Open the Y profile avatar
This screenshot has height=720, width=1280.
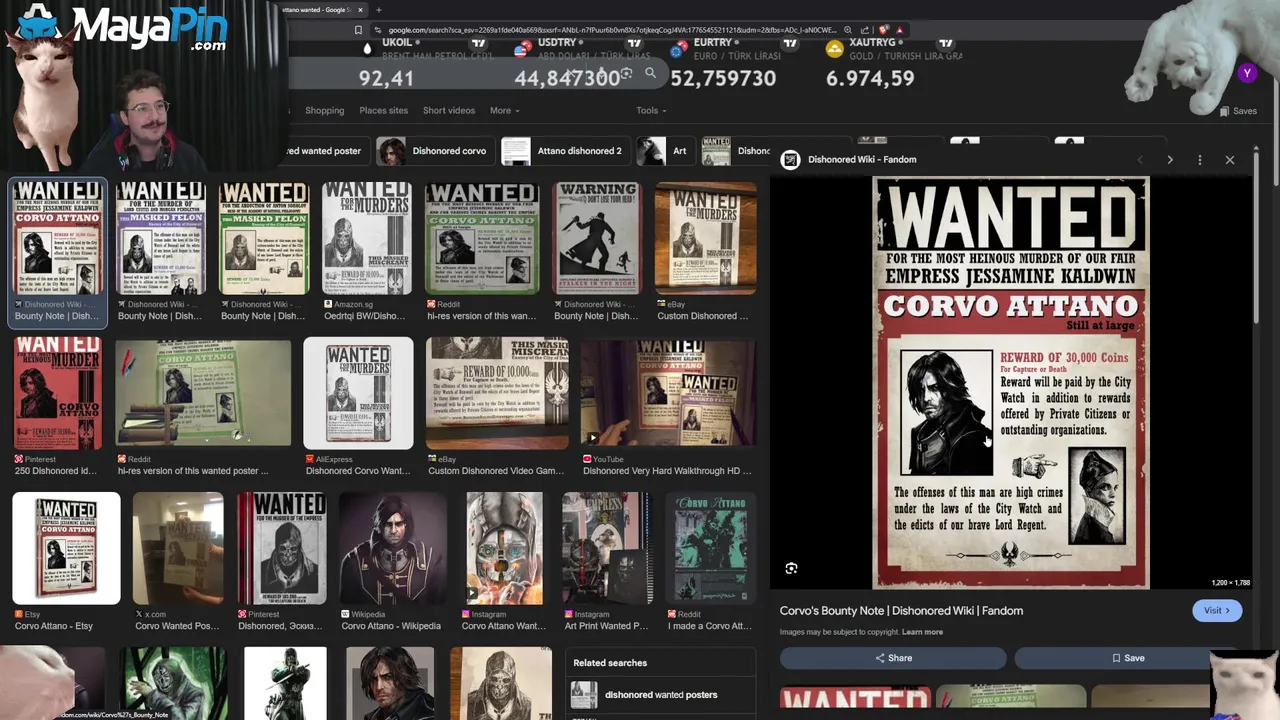tap(1247, 73)
